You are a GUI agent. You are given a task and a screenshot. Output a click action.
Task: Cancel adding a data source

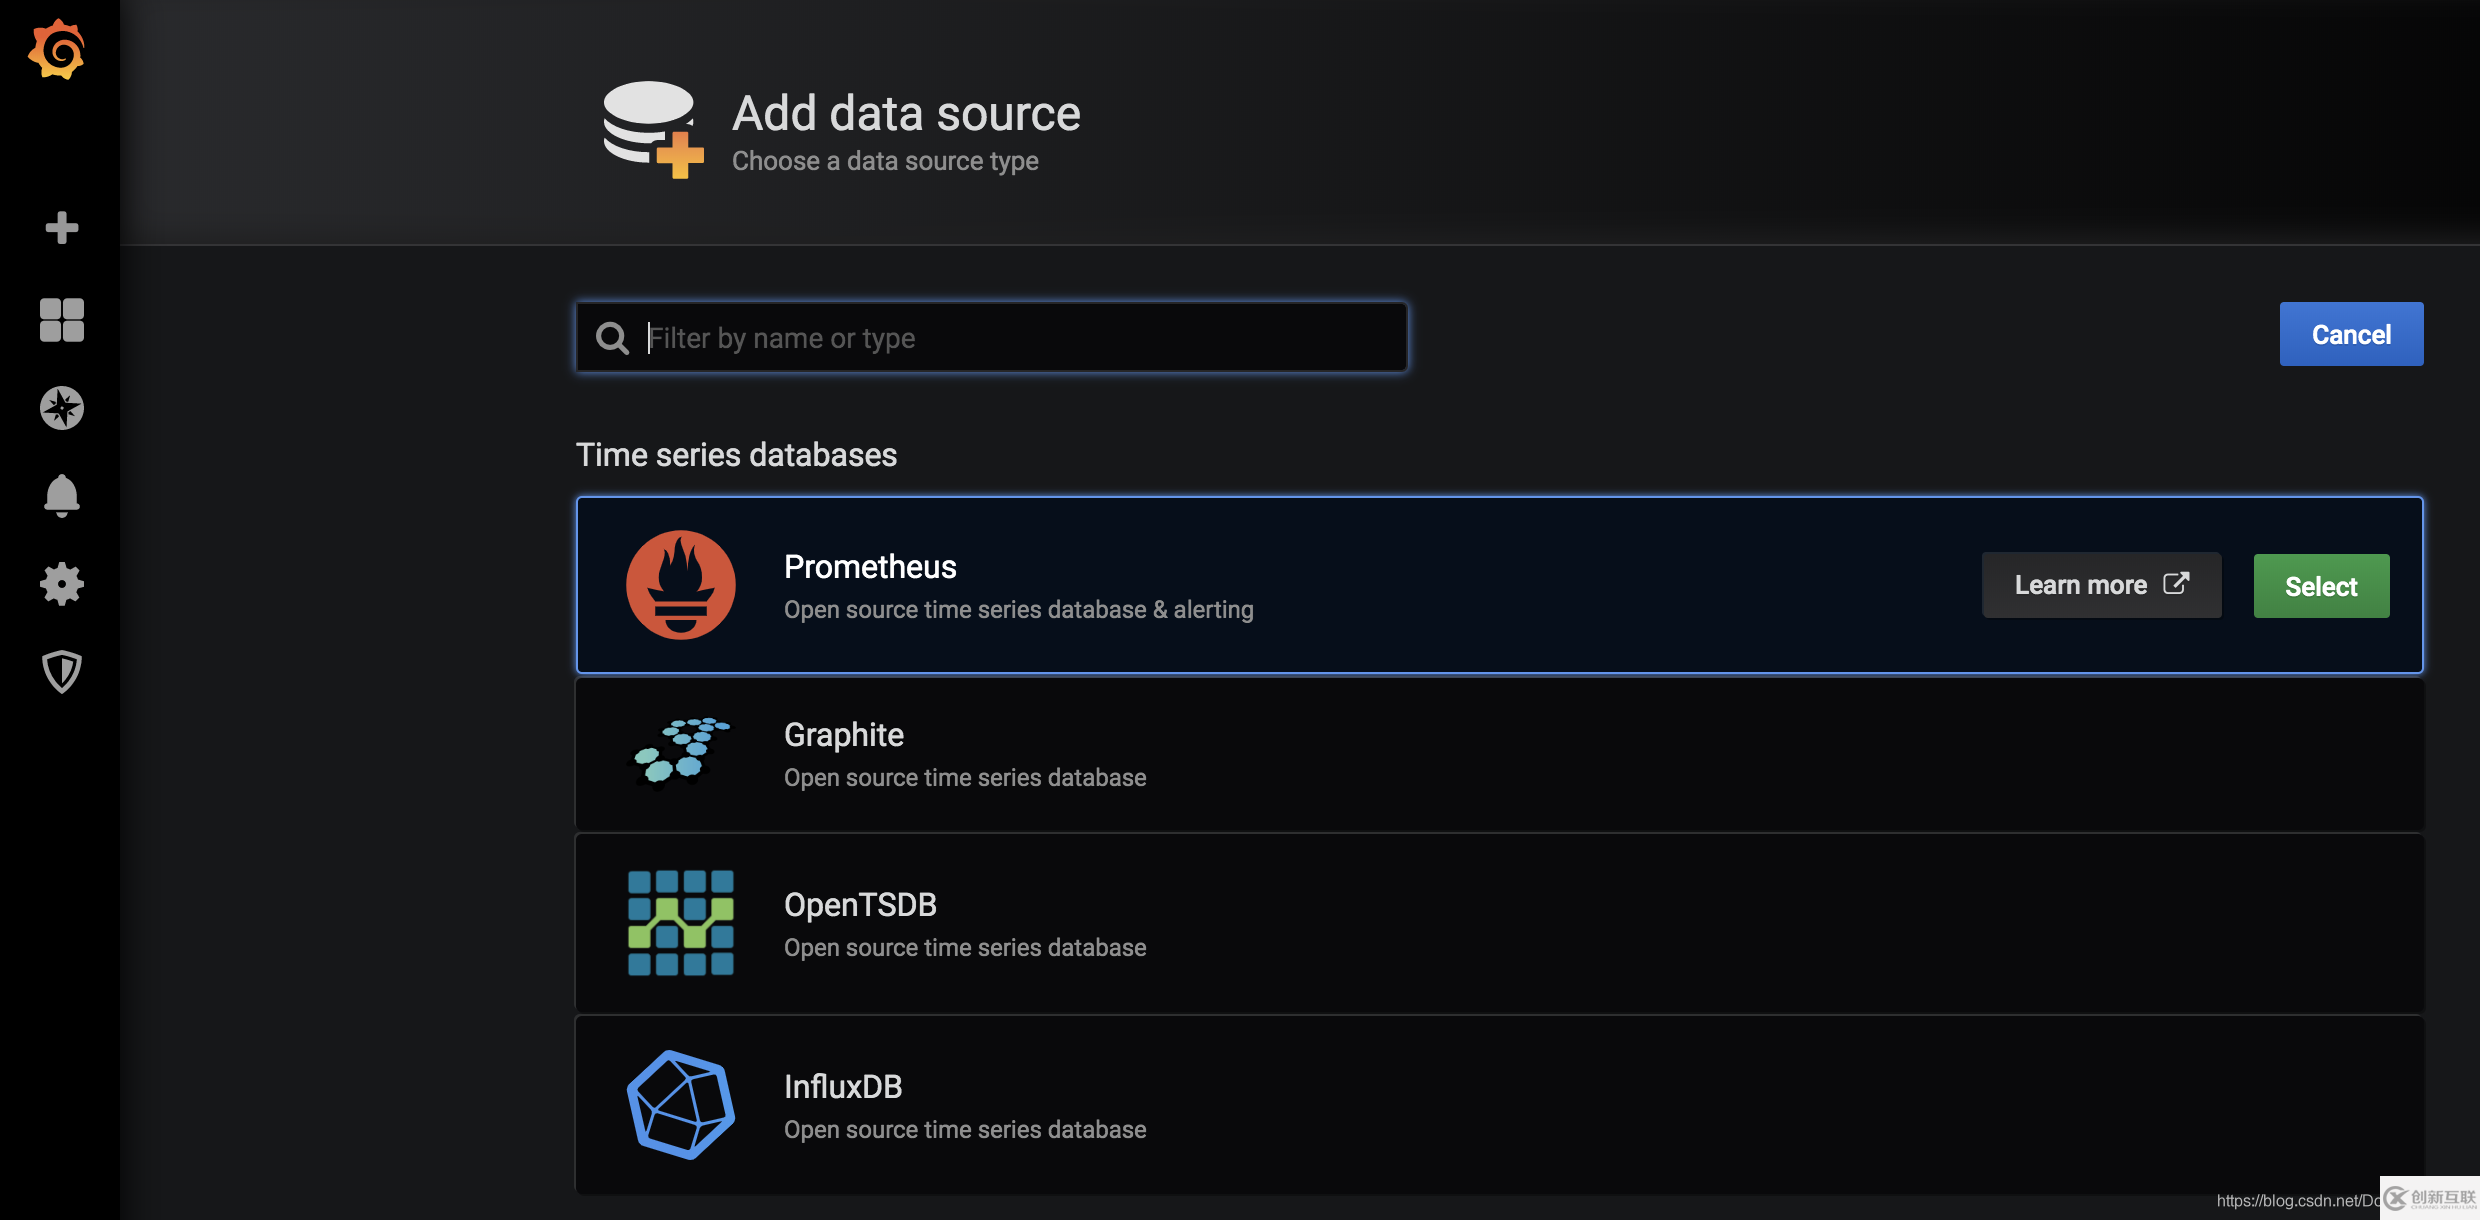2350,334
